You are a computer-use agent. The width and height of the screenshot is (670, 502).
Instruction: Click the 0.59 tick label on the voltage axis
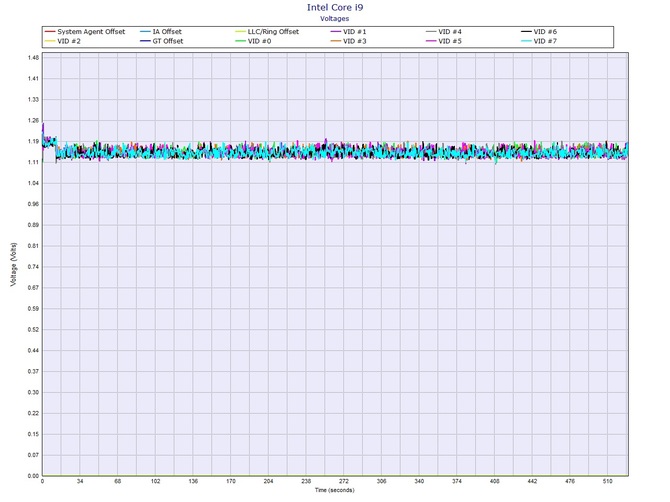[34, 309]
